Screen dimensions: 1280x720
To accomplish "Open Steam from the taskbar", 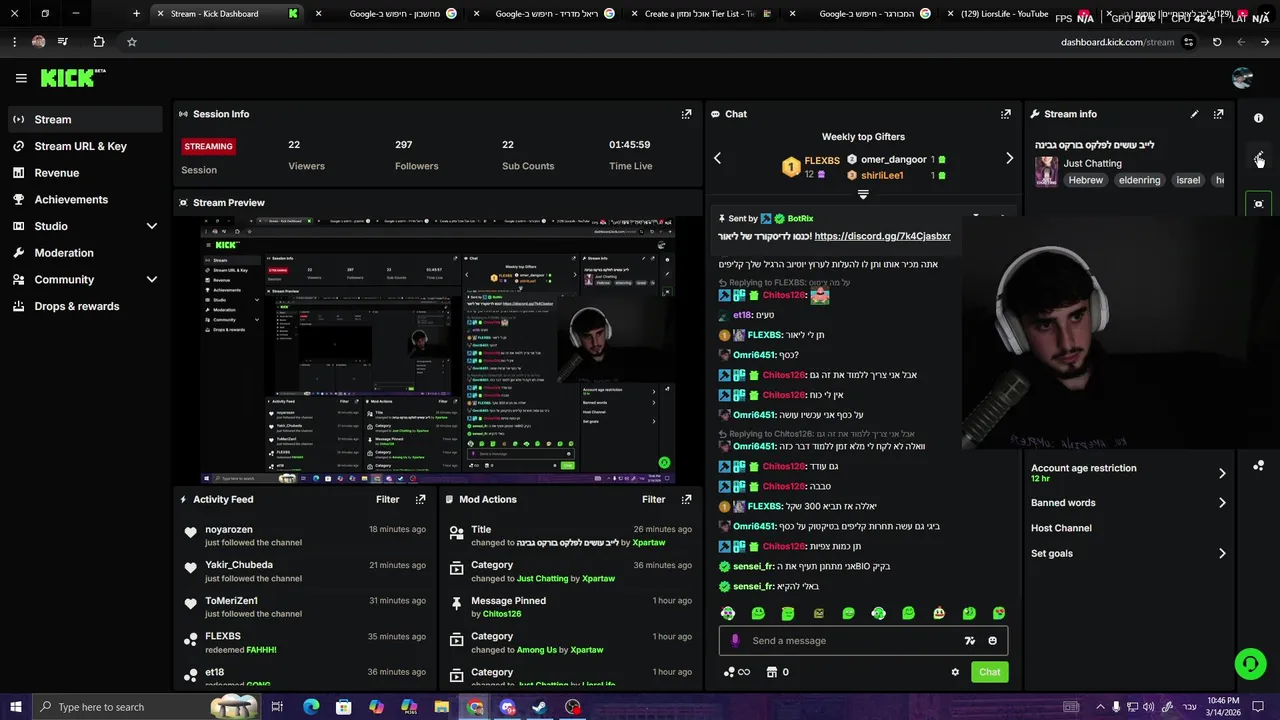I will [x=539, y=707].
